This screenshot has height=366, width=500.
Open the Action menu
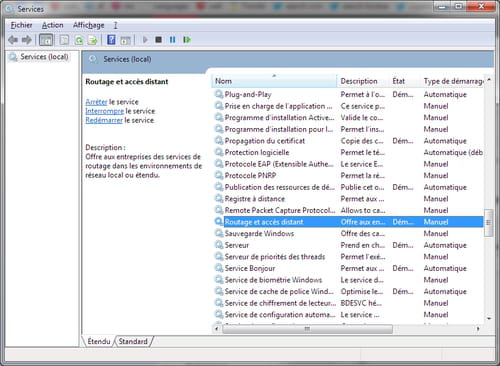53,25
